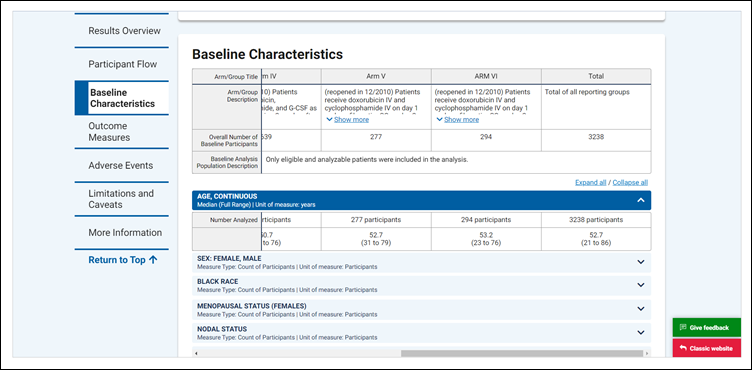The image size is (752, 370).
Task: Jump to Outcome Measures section
Action: [x=109, y=131]
